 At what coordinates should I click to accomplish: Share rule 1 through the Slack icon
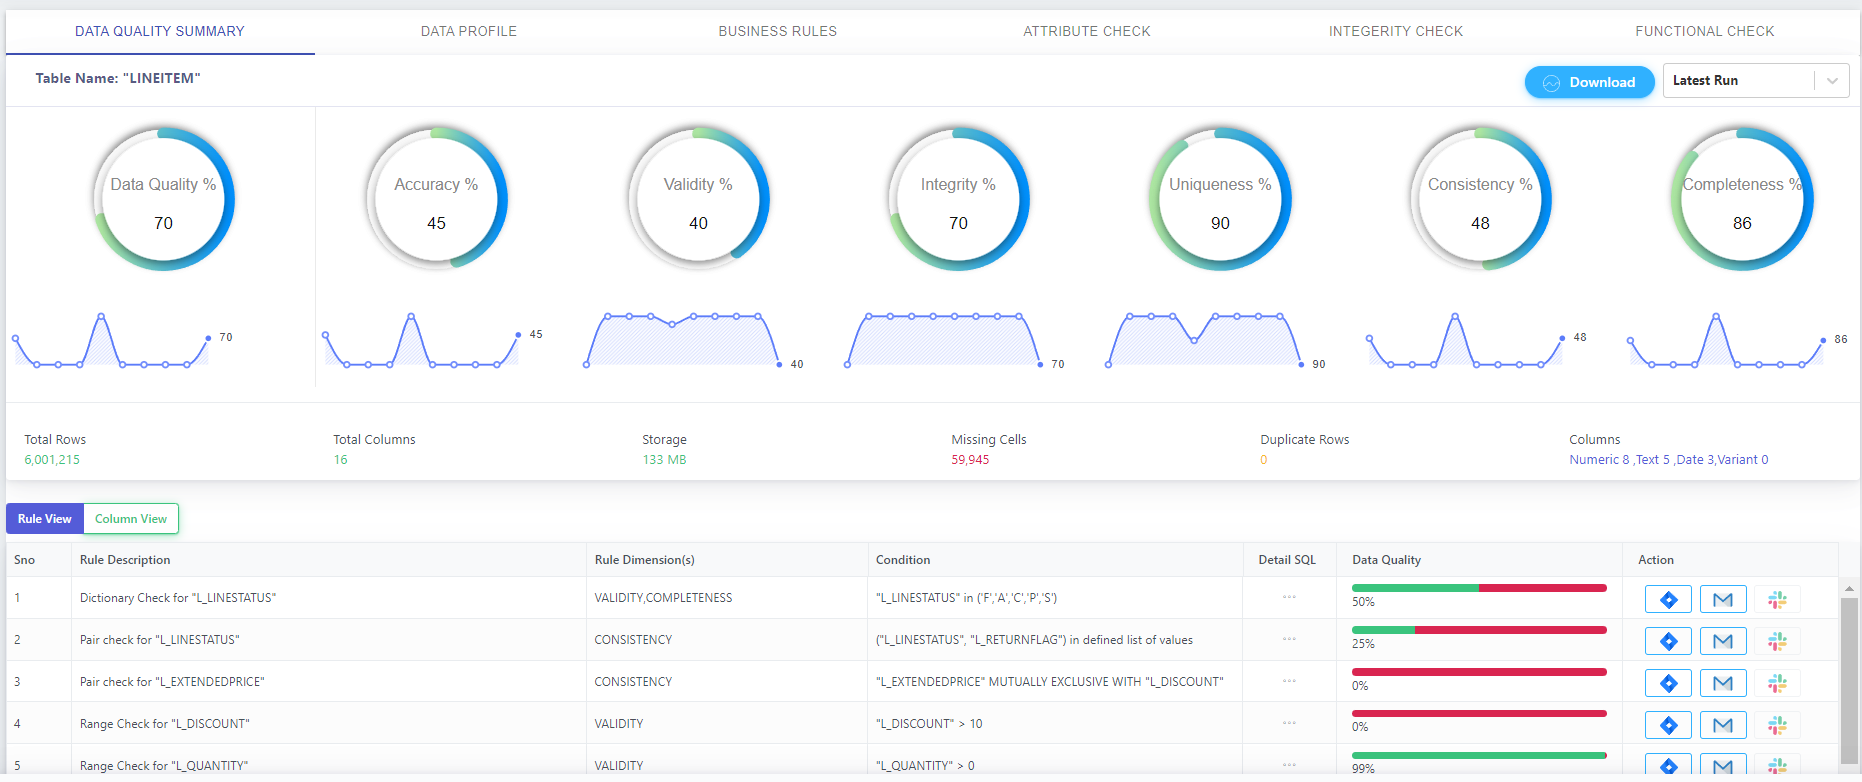(x=1777, y=600)
